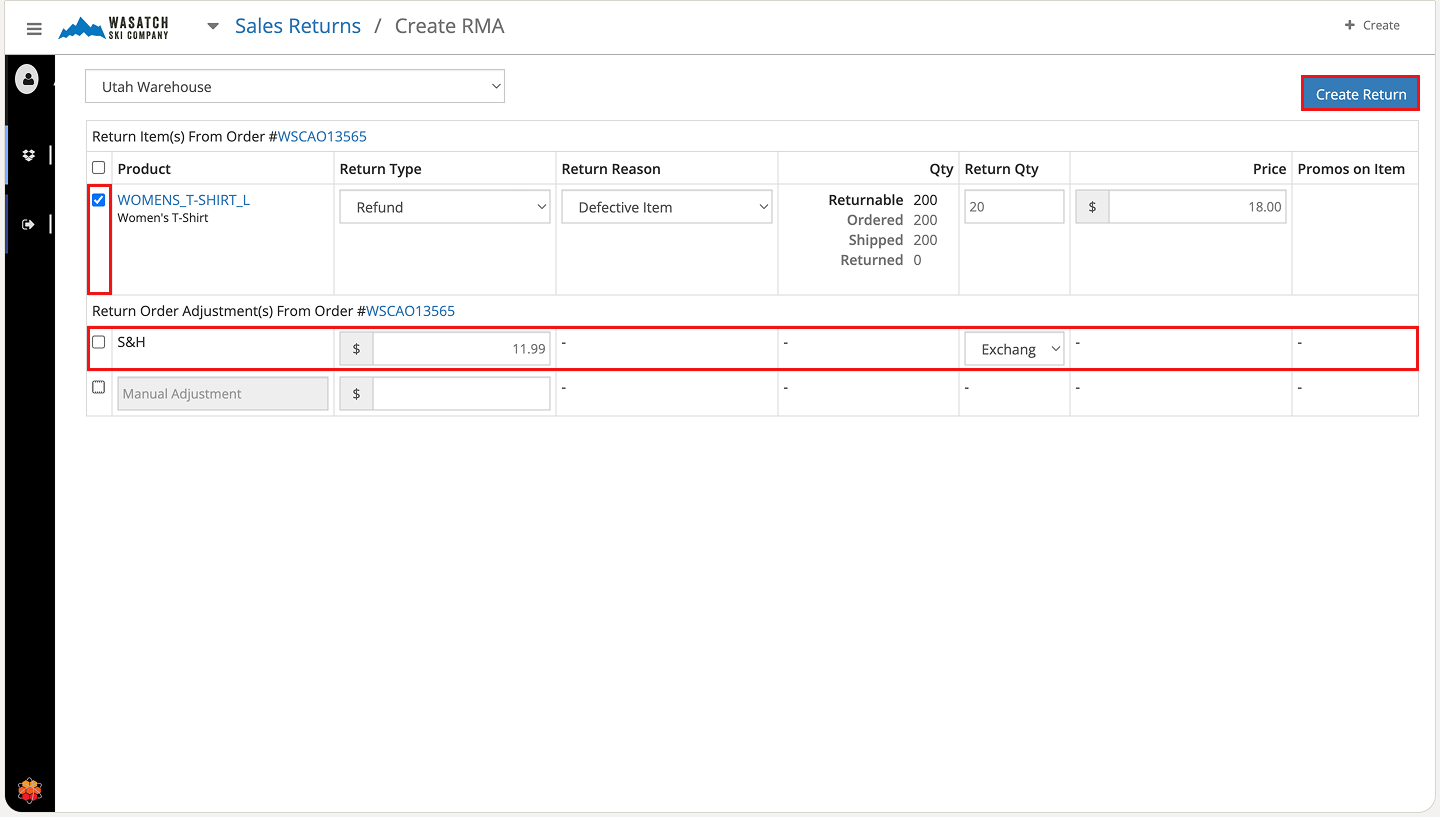The image size is (1440, 817).
Task: Open the hamburger navigation menu
Action: [34, 29]
